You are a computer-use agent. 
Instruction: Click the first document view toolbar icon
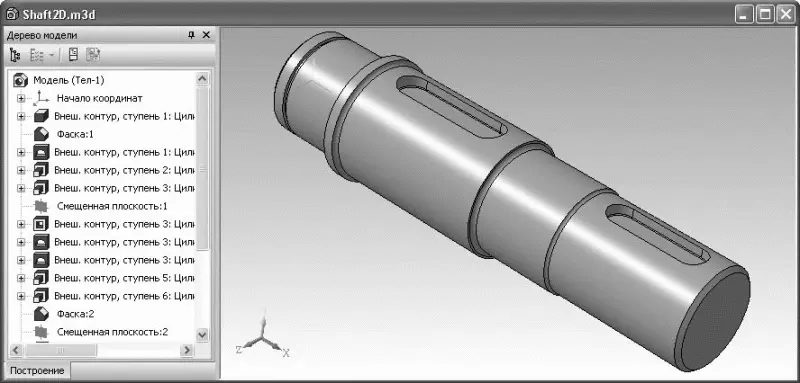pyautogui.click(x=73, y=55)
